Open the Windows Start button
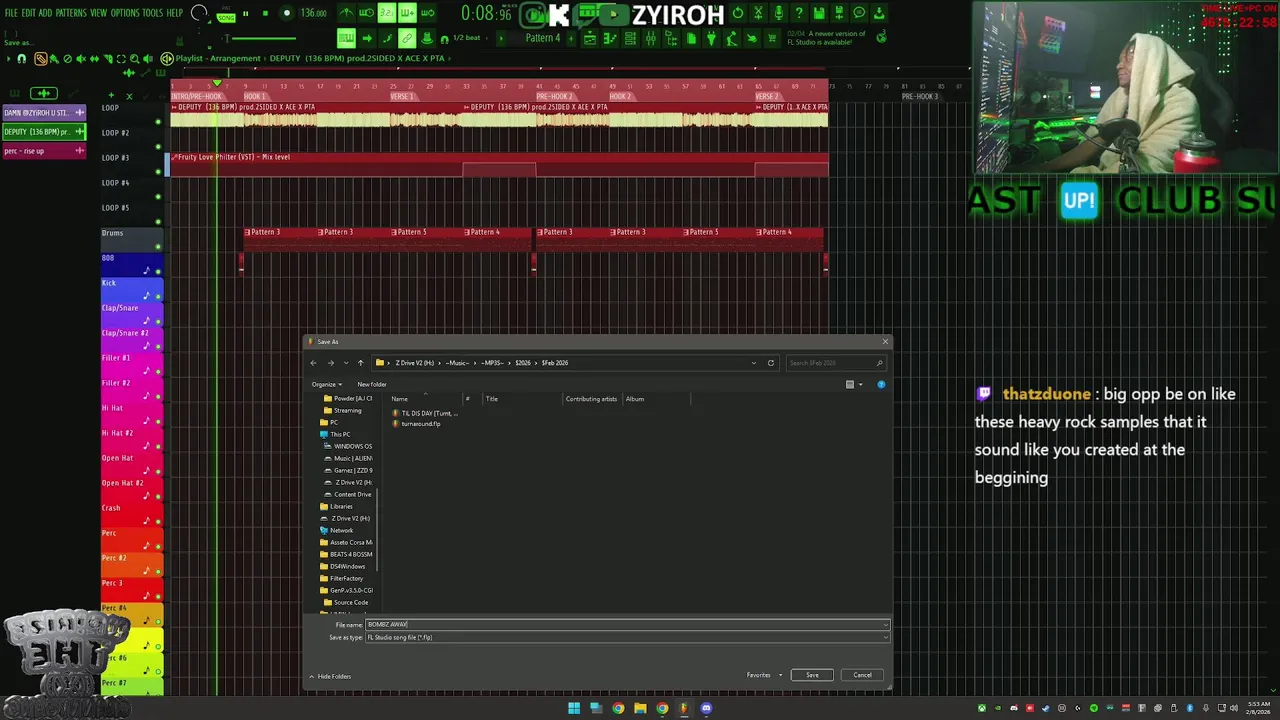 pos(574,708)
